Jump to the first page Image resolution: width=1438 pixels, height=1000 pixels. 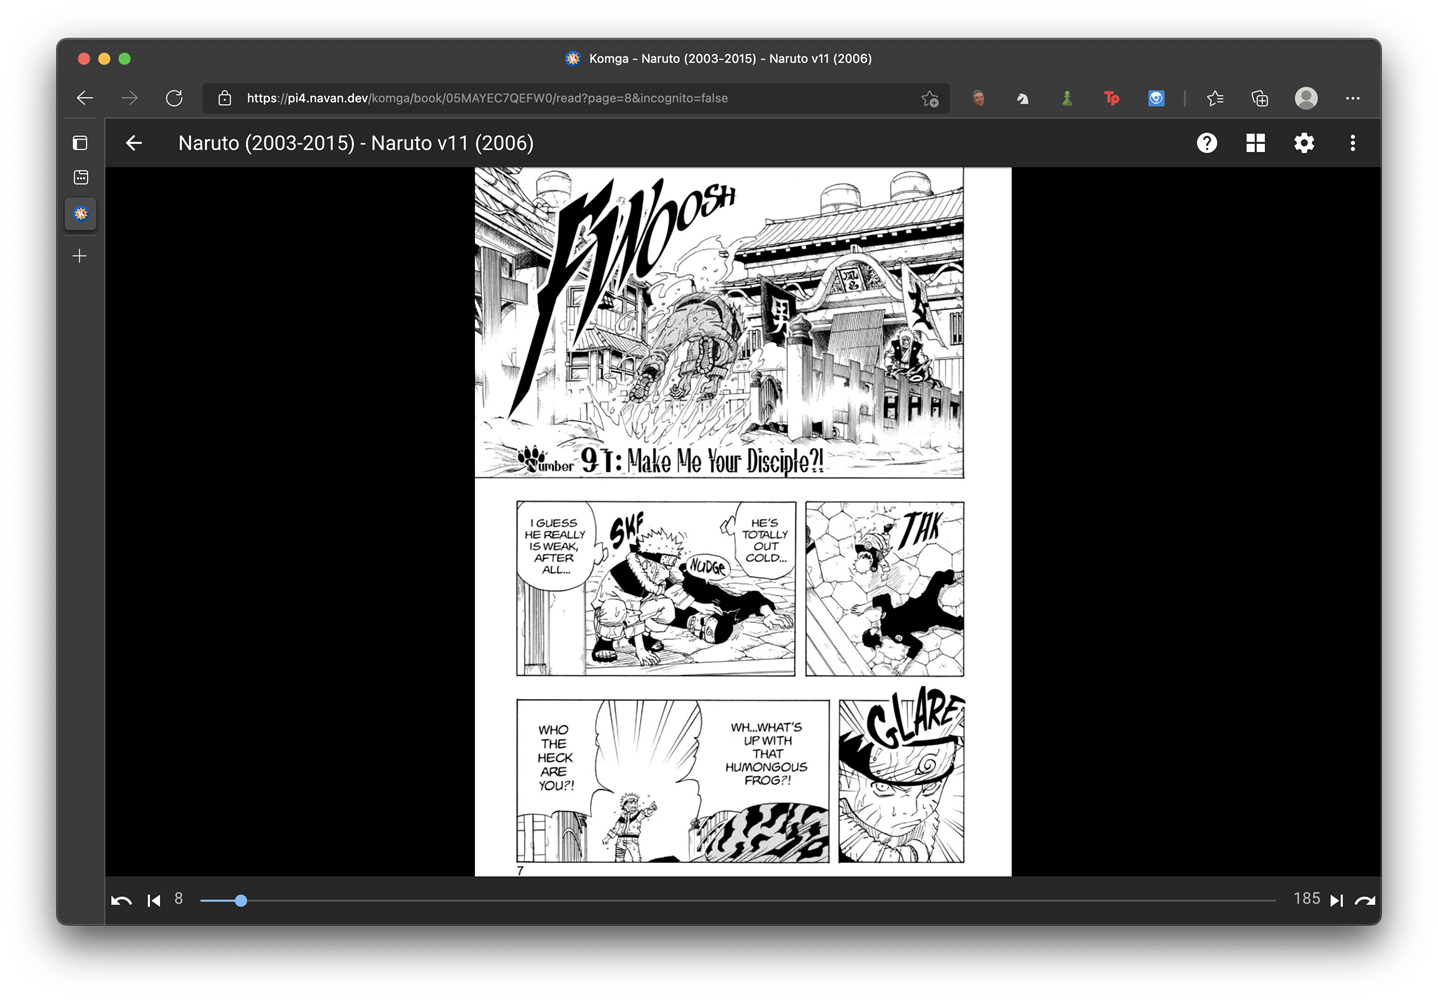pos(154,900)
